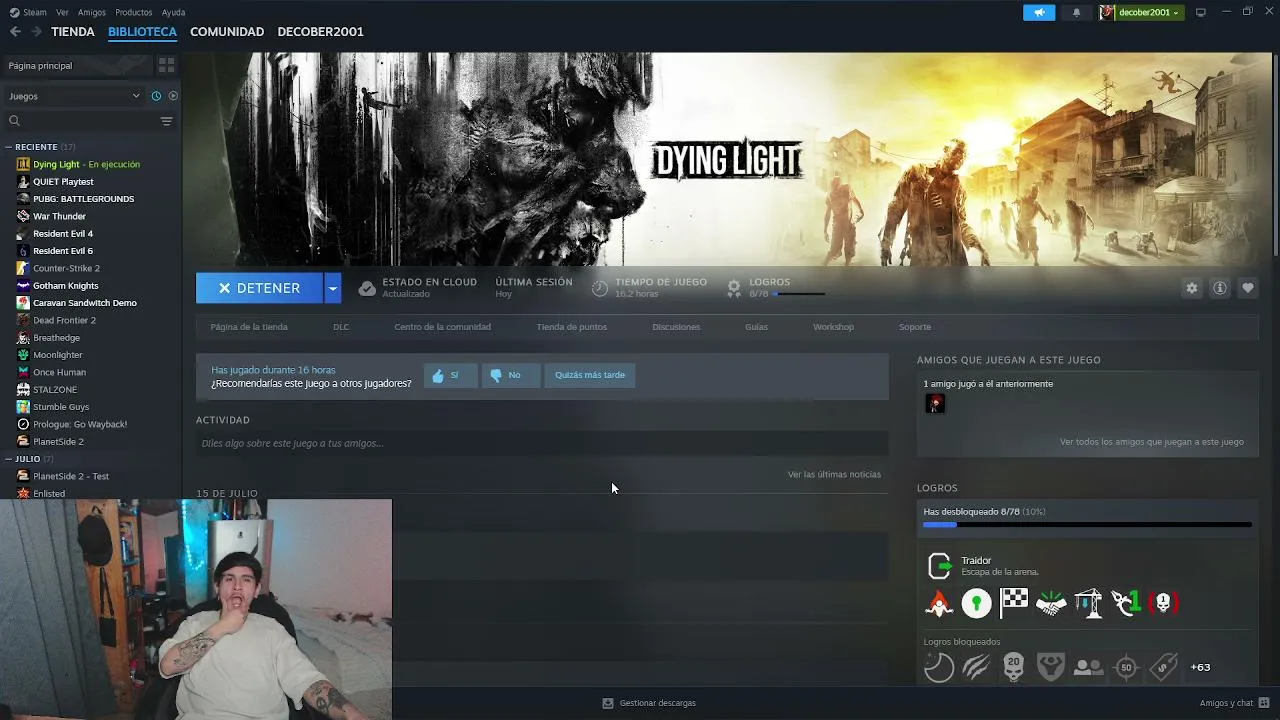Open Ver las últimas noticias link
Screen dimensions: 1280x720
click(834, 474)
